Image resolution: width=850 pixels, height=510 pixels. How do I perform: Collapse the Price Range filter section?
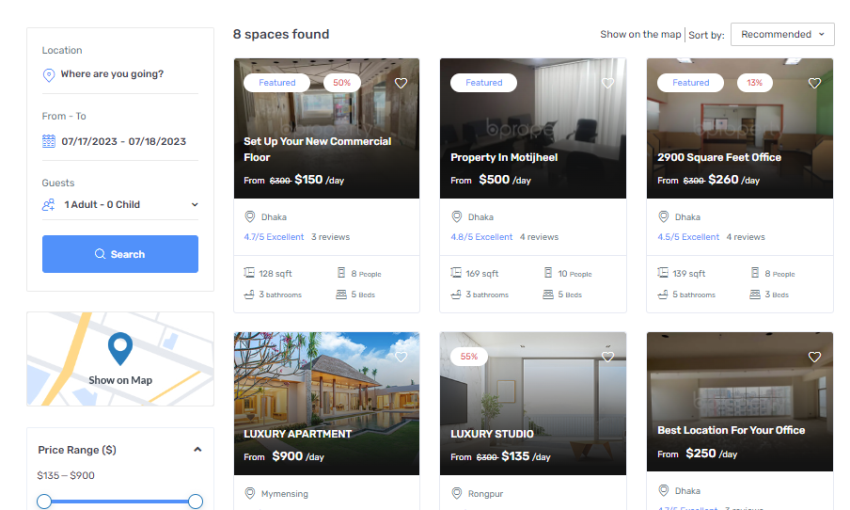[197, 450]
